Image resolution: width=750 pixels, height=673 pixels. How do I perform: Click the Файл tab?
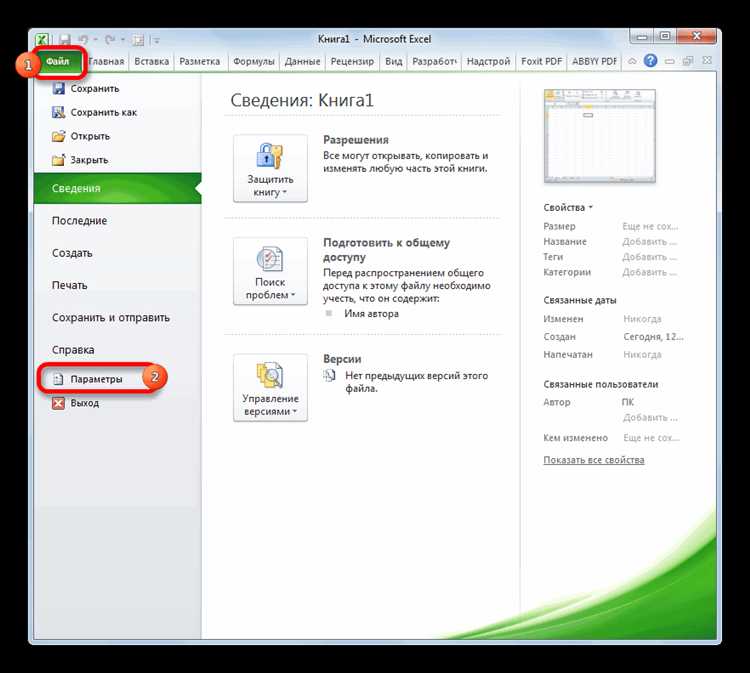coord(58,61)
